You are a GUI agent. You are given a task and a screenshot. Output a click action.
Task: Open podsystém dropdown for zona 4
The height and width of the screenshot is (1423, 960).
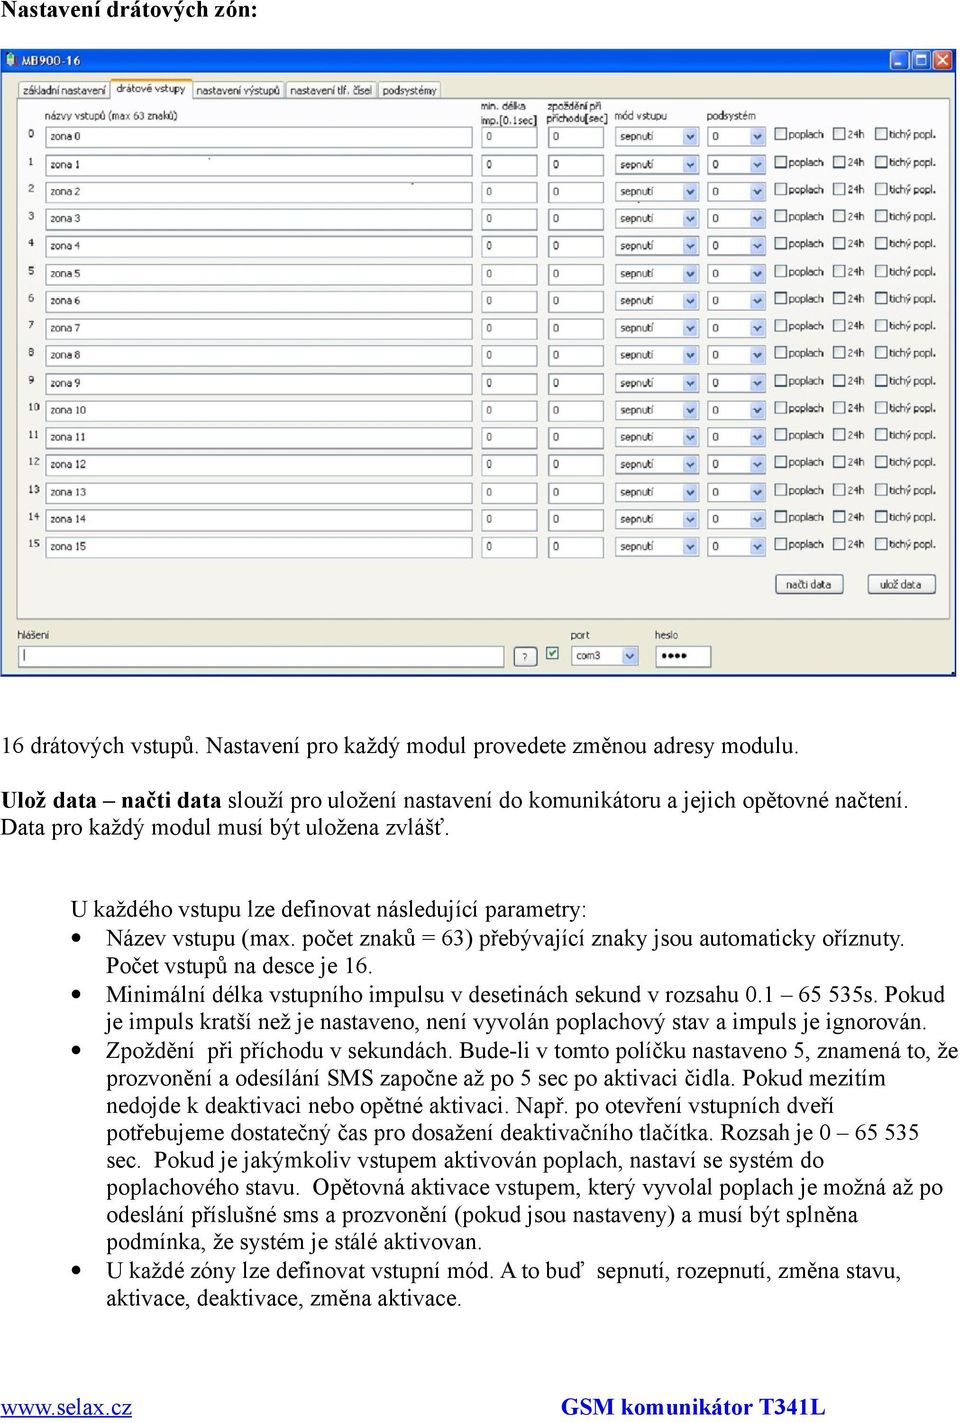[x=736, y=245]
